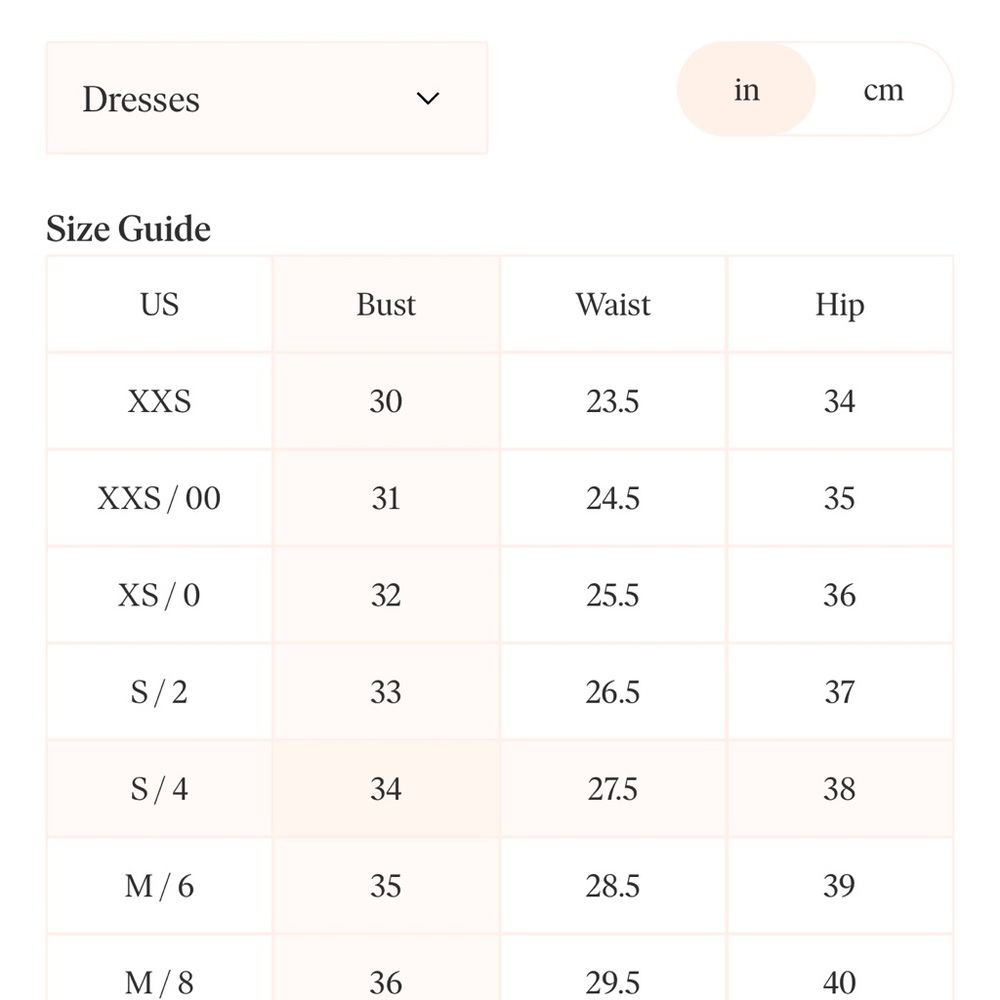Select the XXS size row
1000x1000 pixels.
500,401
